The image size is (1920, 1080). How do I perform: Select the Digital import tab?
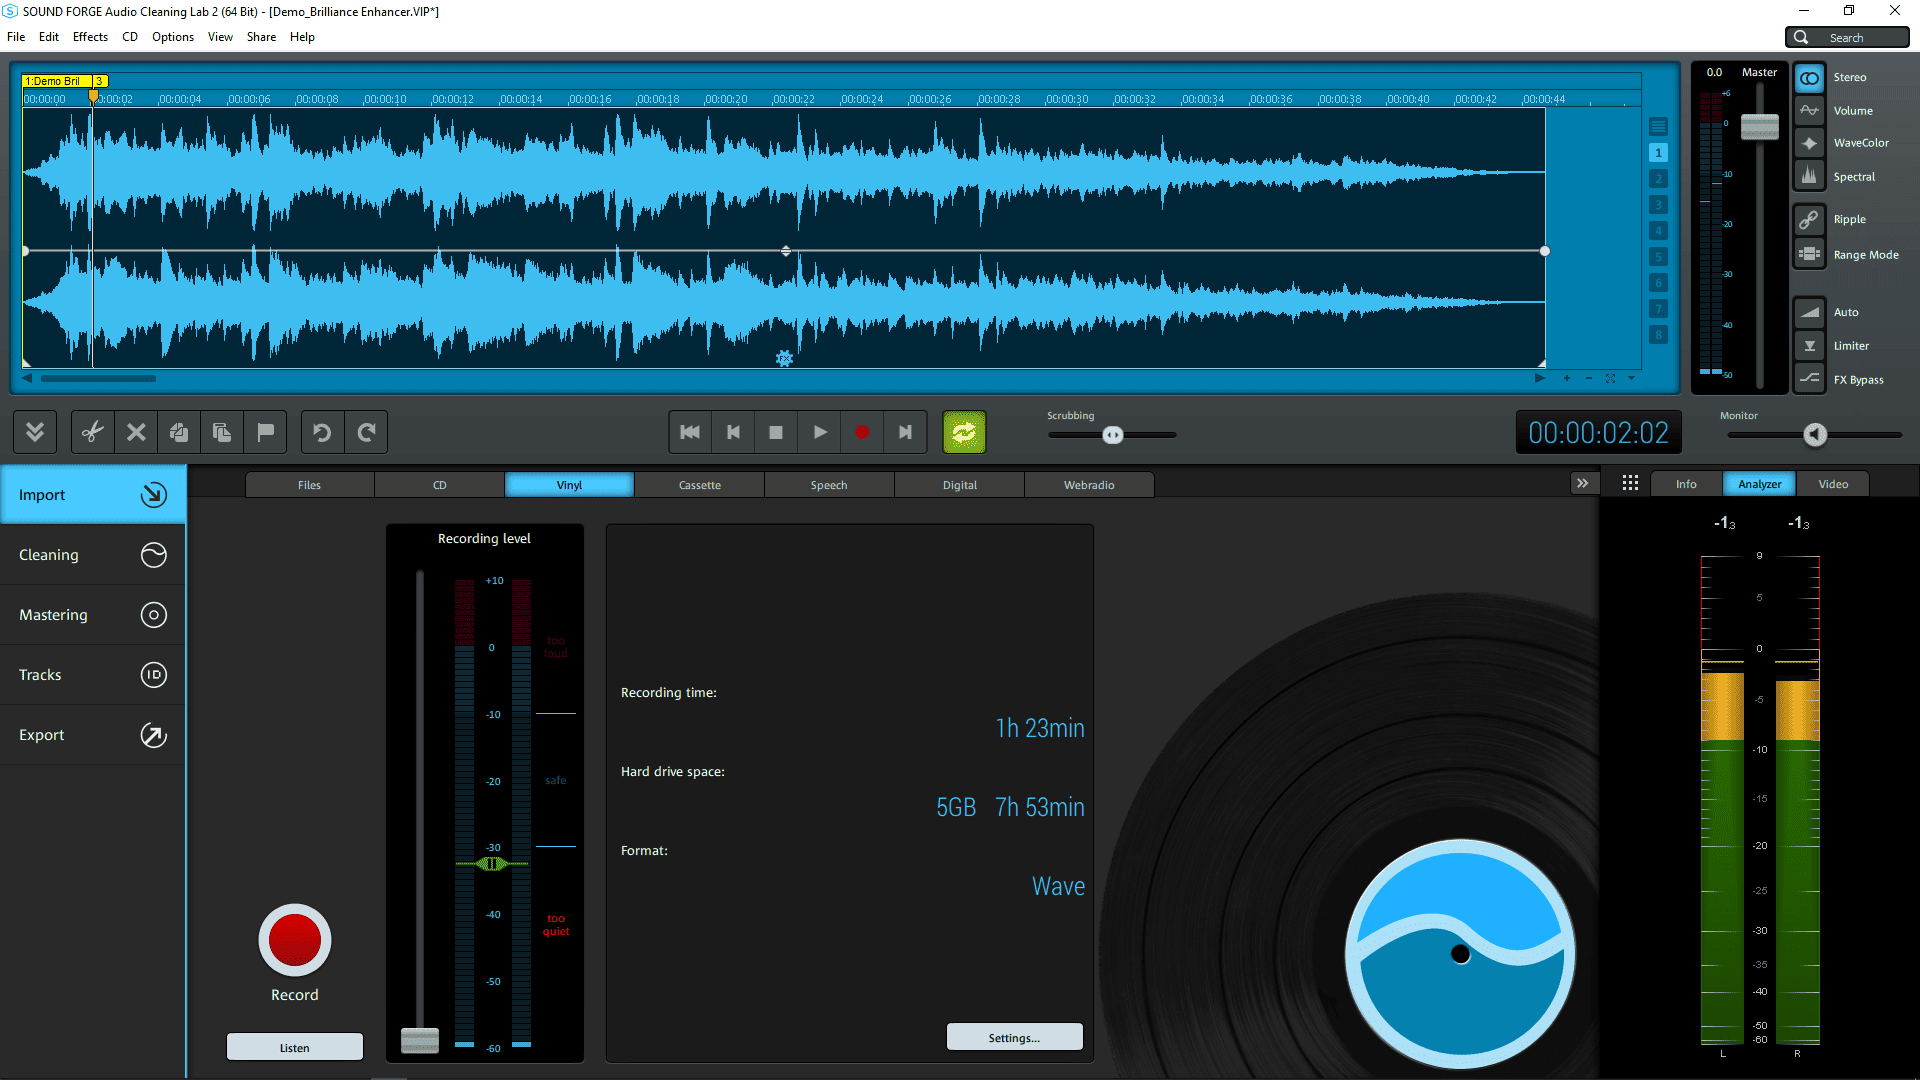(x=960, y=485)
